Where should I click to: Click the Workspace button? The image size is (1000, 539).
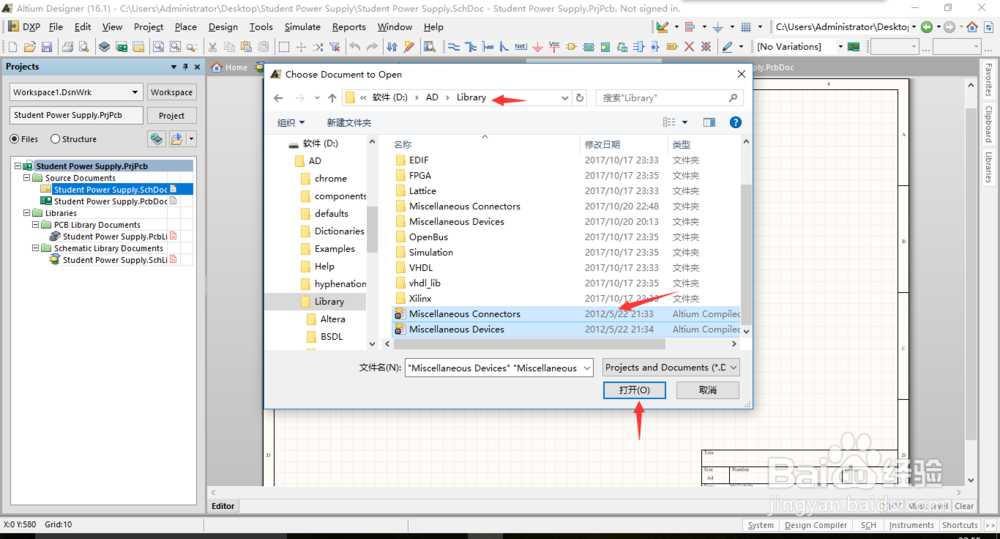coord(171,92)
